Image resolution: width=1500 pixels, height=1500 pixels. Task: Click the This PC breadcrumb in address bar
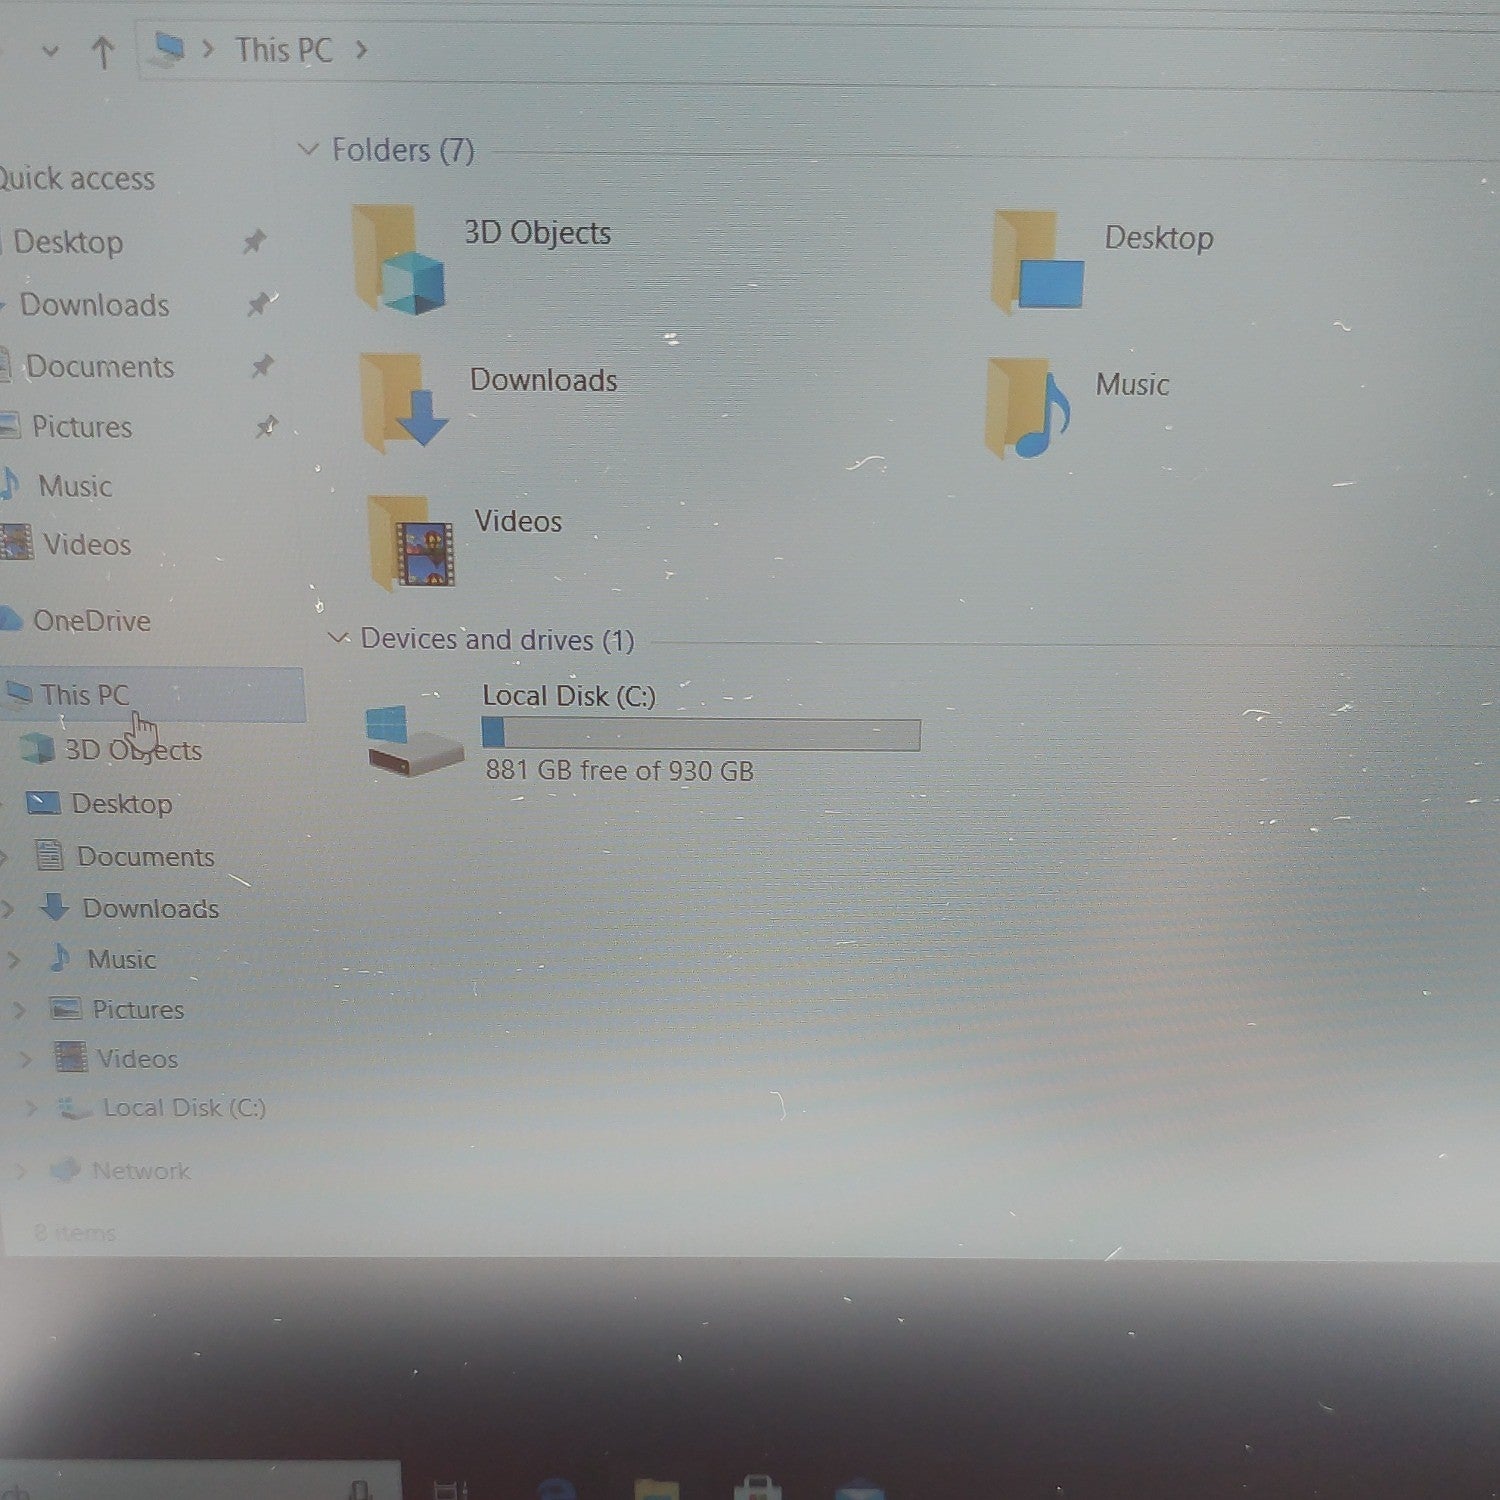click(283, 50)
